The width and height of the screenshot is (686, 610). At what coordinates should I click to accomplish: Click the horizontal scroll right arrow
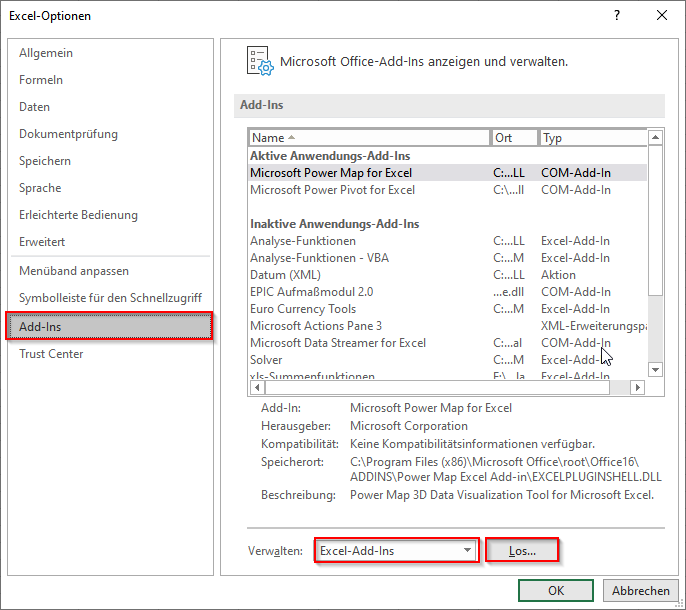[637, 387]
